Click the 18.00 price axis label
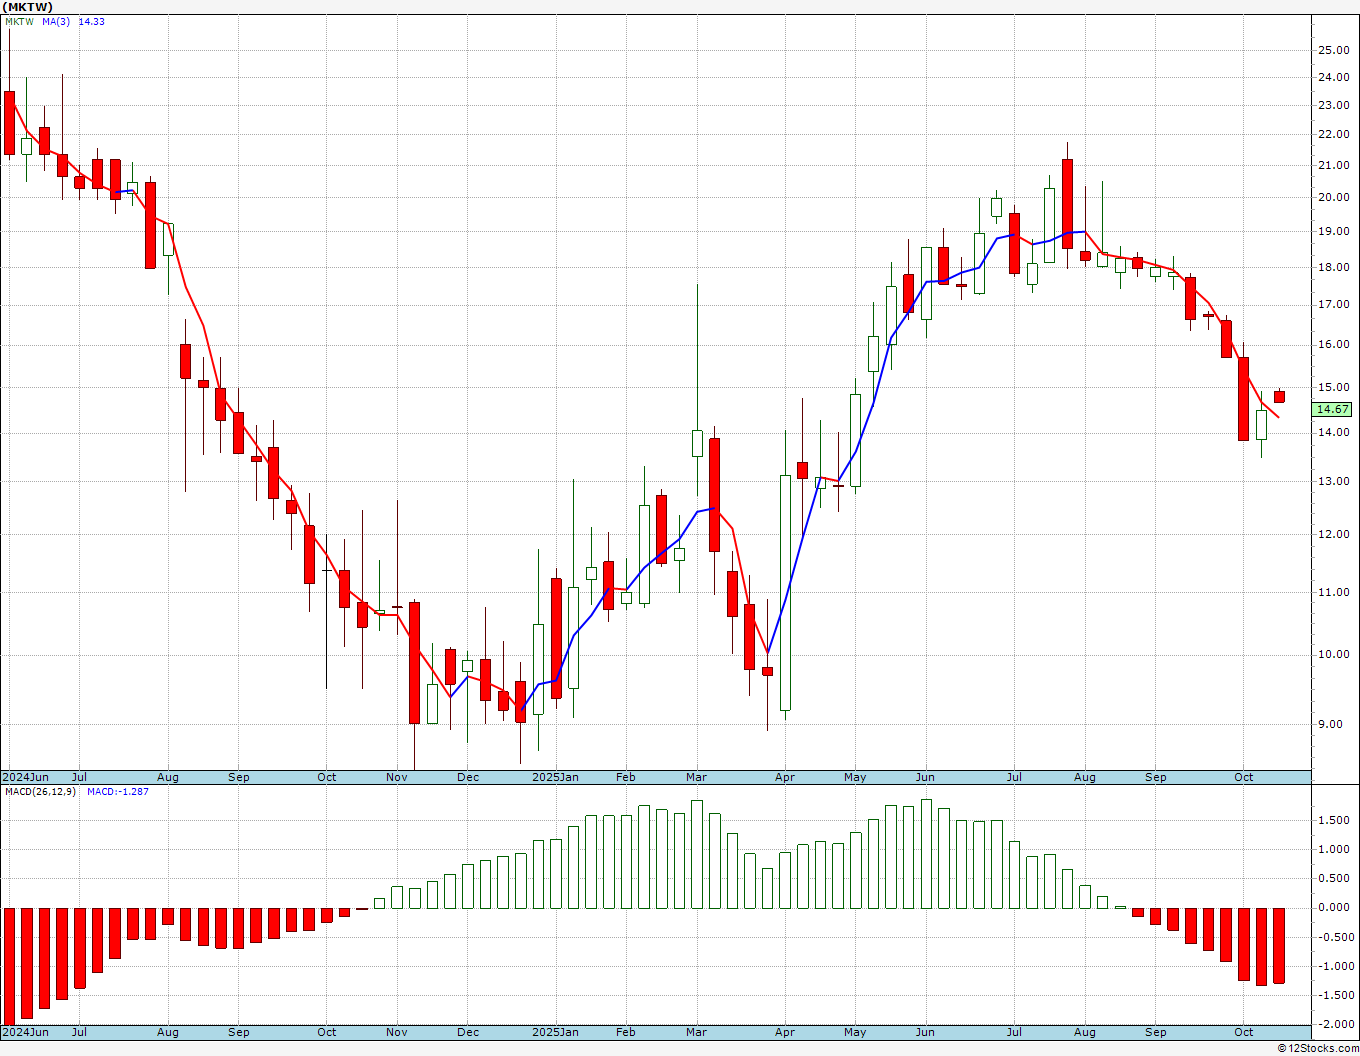The width and height of the screenshot is (1360, 1056). [1333, 267]
